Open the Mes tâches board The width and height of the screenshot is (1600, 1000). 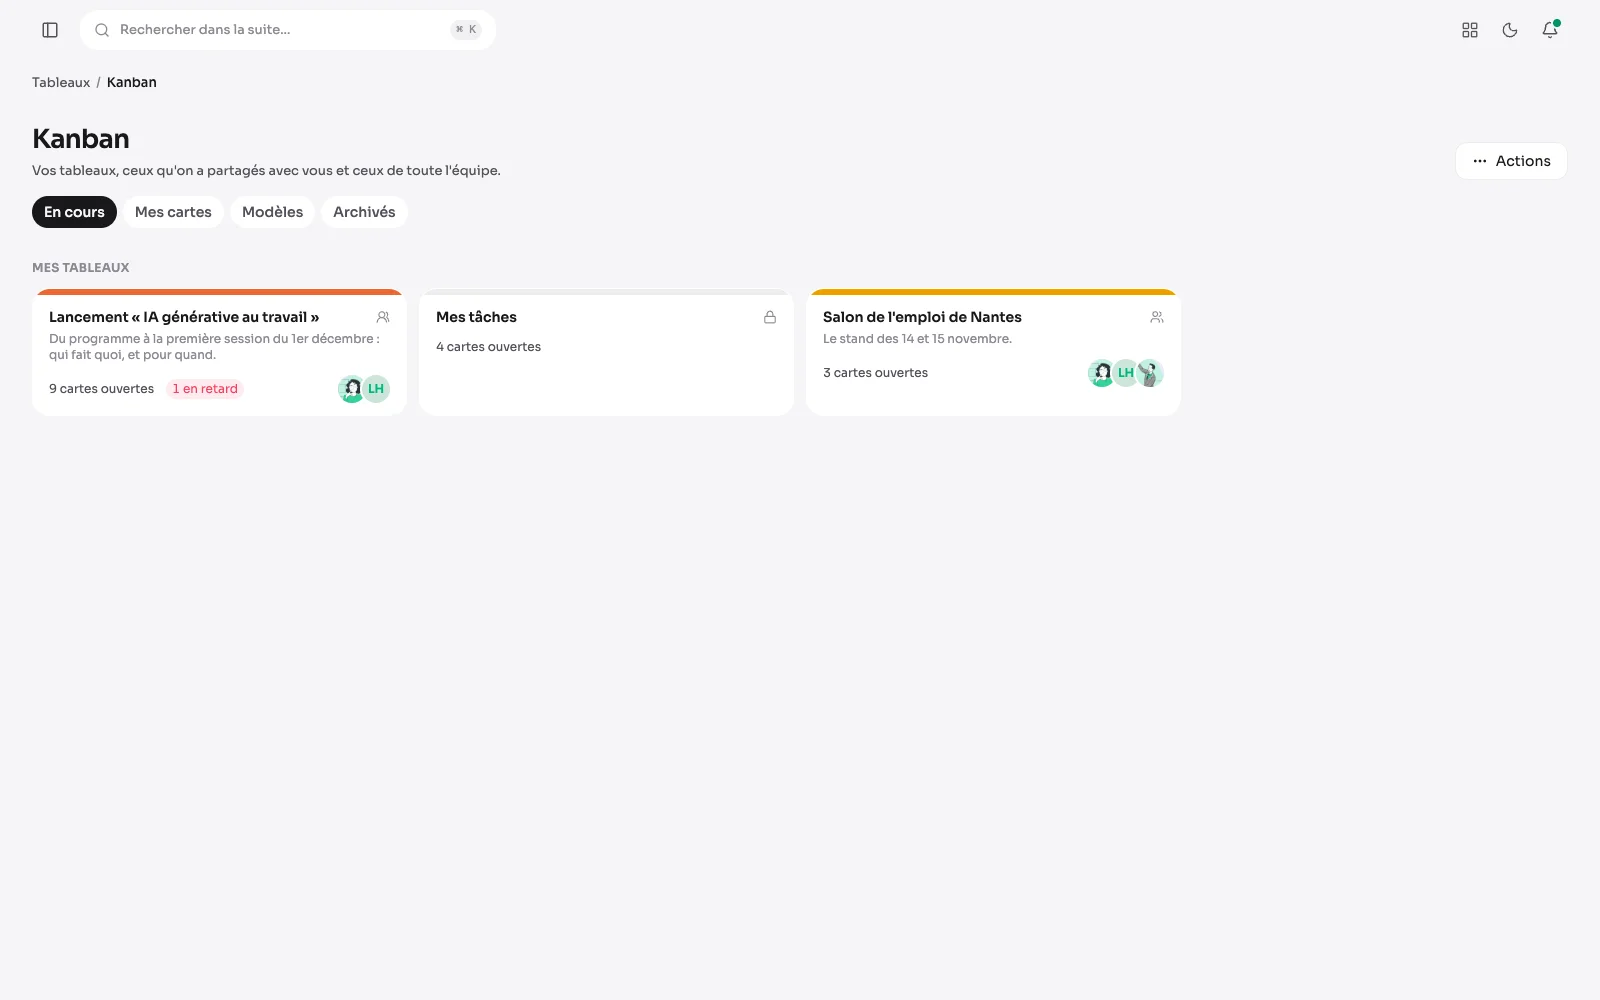tap(606, 352)
